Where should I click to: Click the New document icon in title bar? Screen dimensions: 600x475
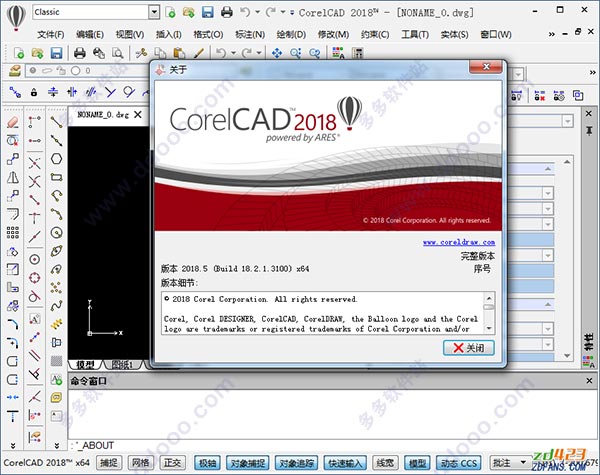point(170,12)
